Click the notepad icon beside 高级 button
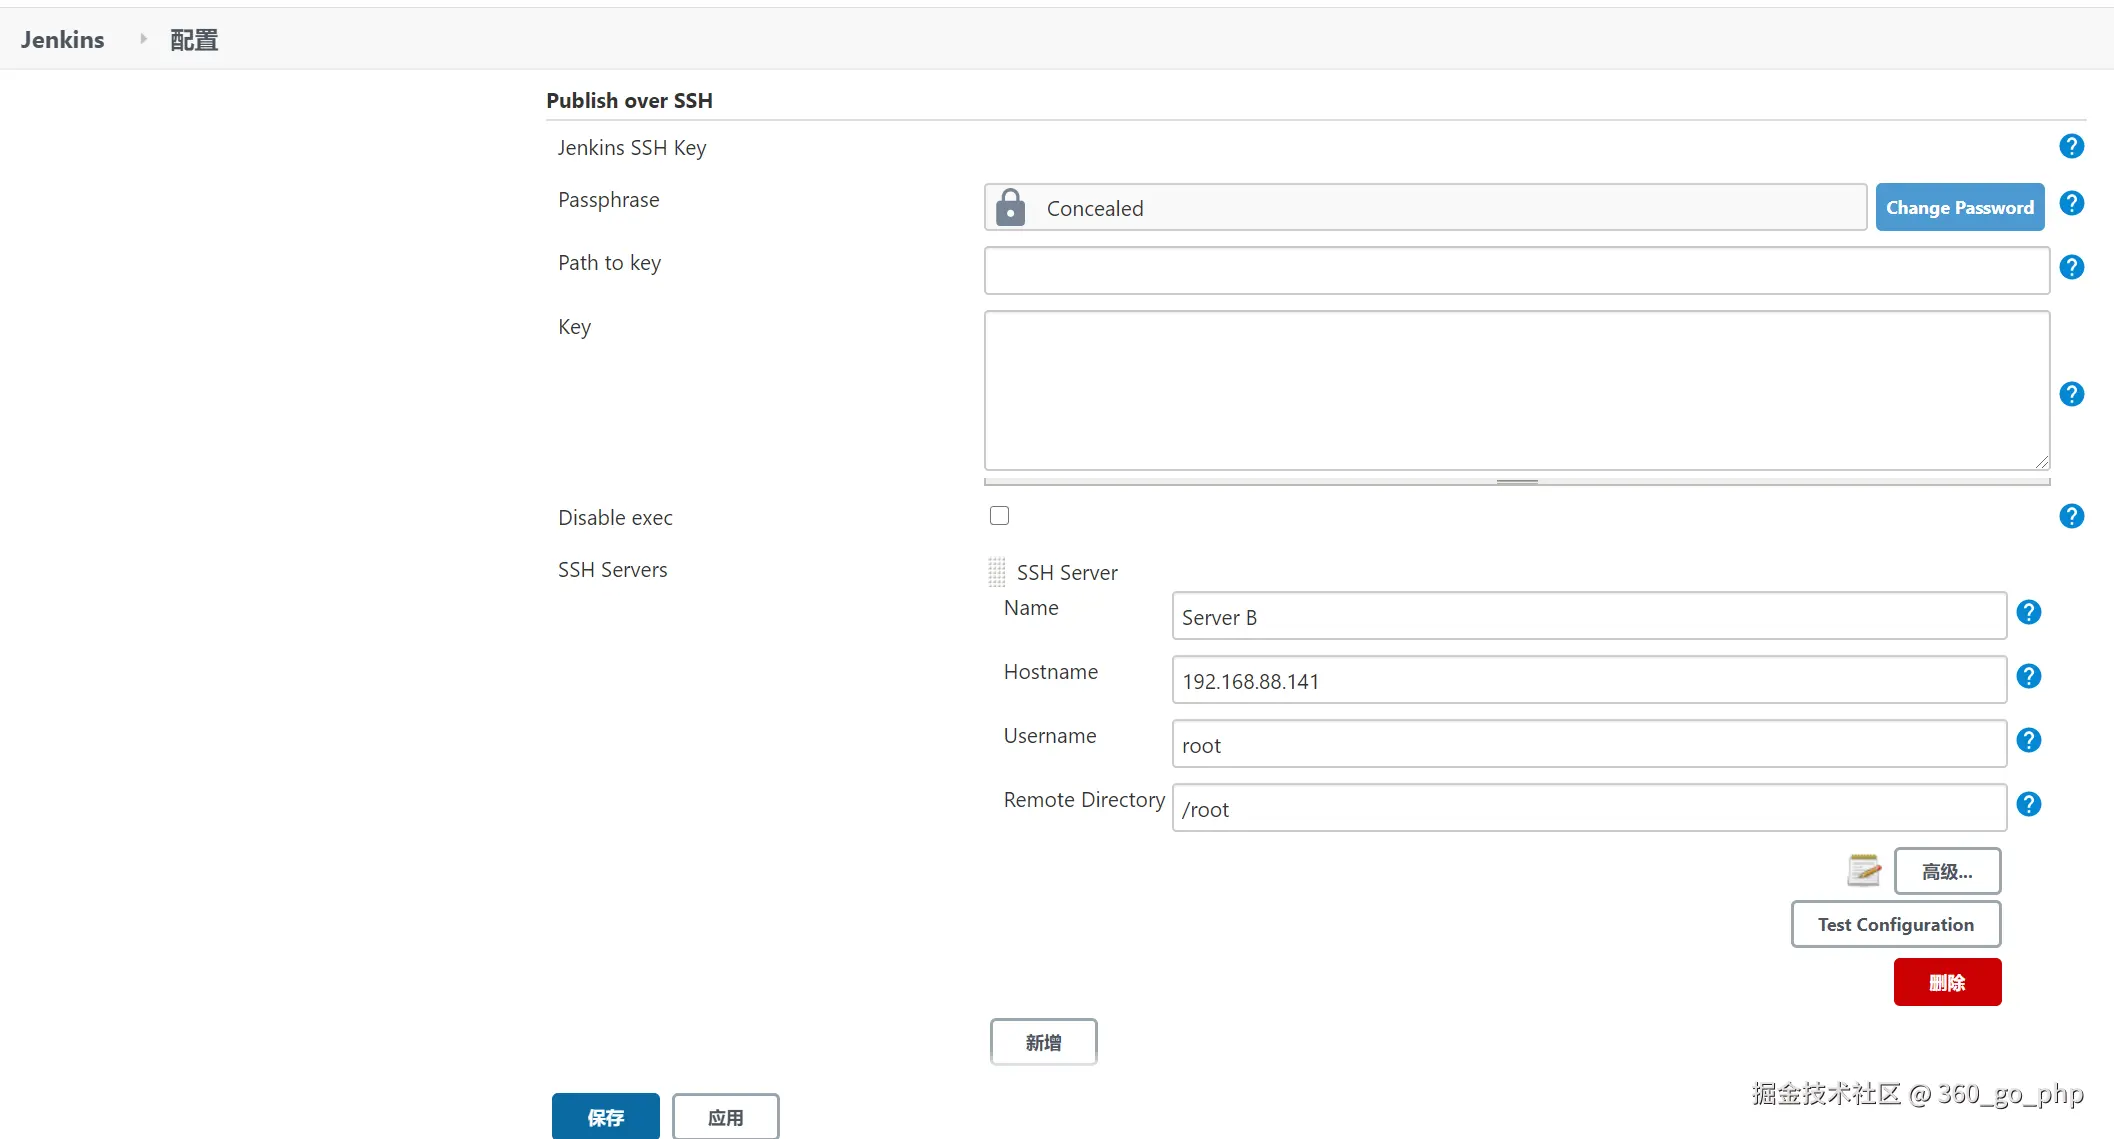Viewport: 2114px width, 1139px height. coord(1863,870)
